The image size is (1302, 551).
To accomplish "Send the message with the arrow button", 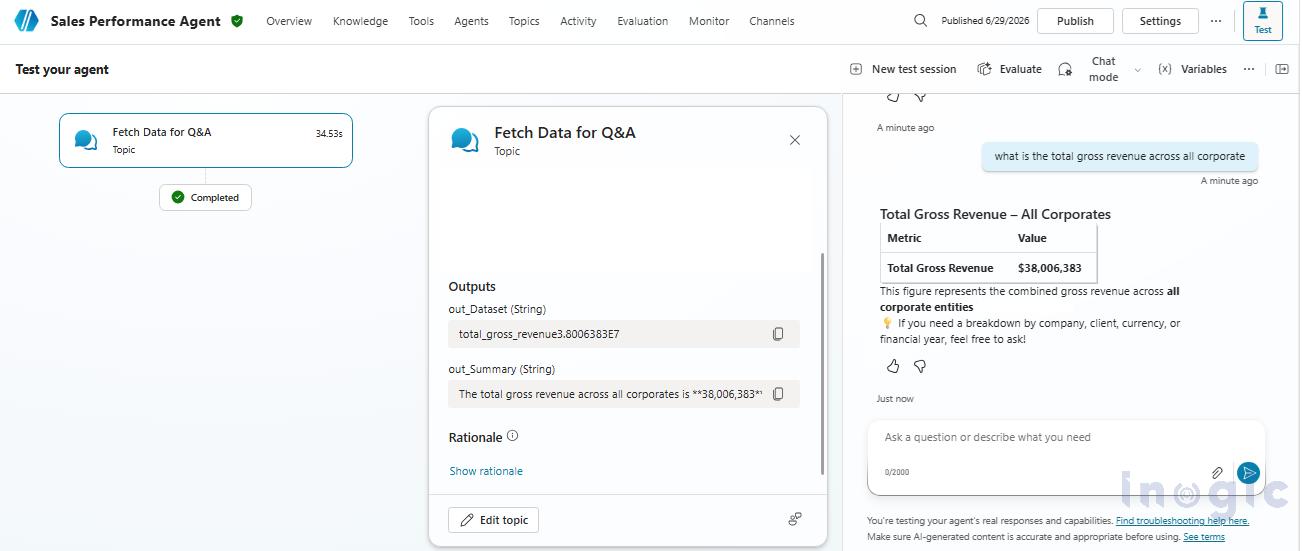I will pos(1248,472).
